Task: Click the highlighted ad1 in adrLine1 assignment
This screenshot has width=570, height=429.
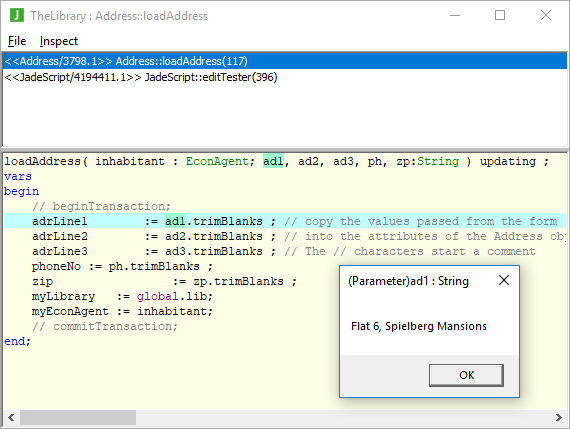Action: (x=175, y=221)
